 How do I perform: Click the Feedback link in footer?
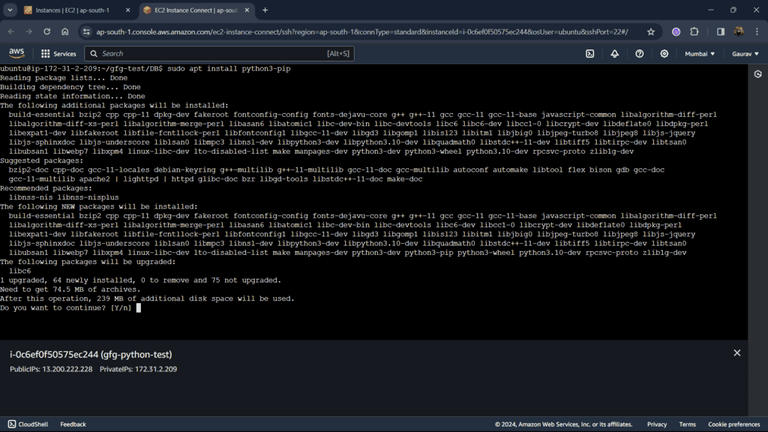(73, 424)
